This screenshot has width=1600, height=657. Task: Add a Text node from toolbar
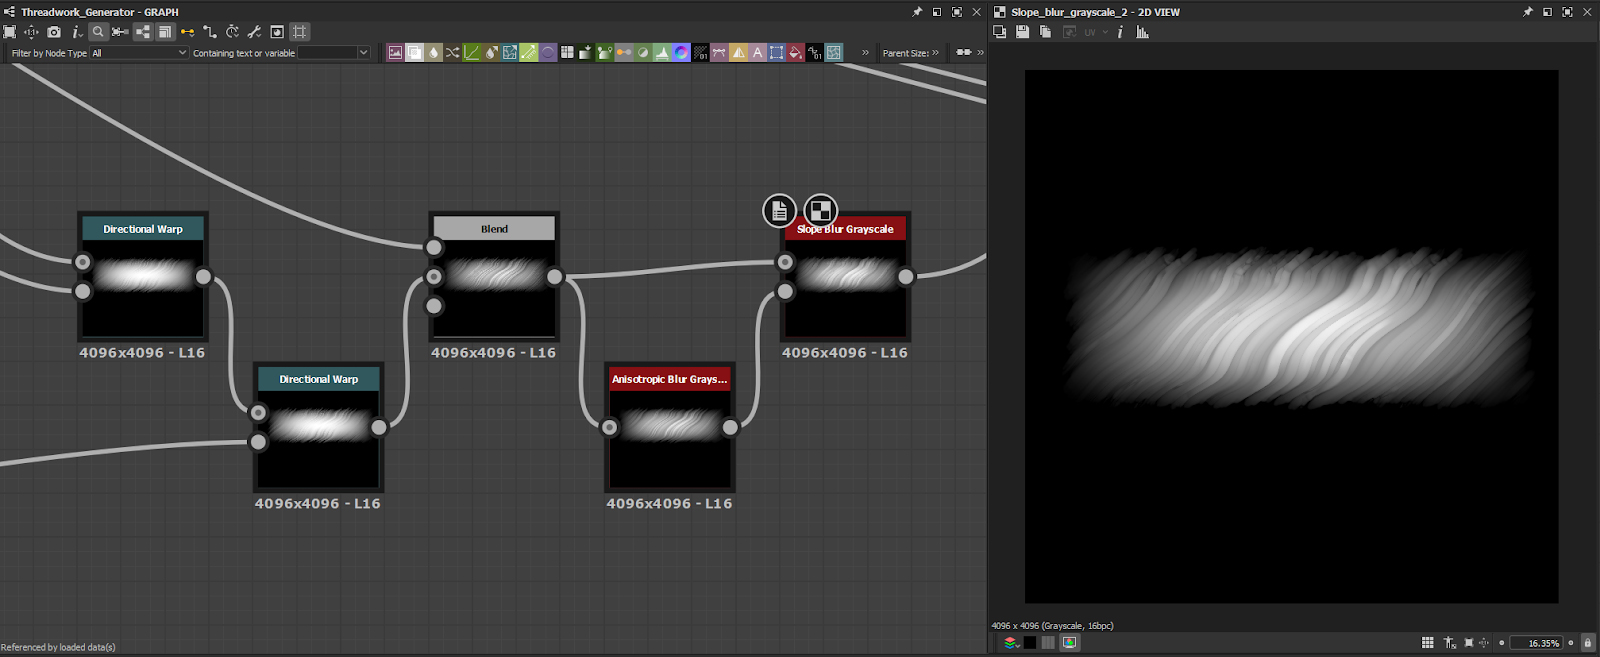tap(757, 52)
